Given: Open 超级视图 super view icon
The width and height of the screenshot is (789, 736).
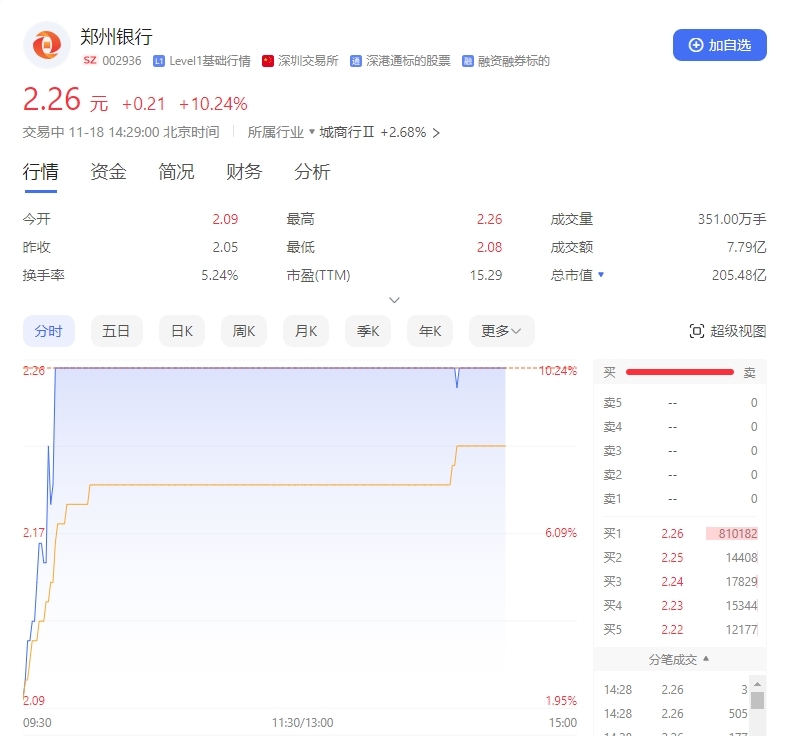Looking at the screenshot, I should [x=696, y=331].
